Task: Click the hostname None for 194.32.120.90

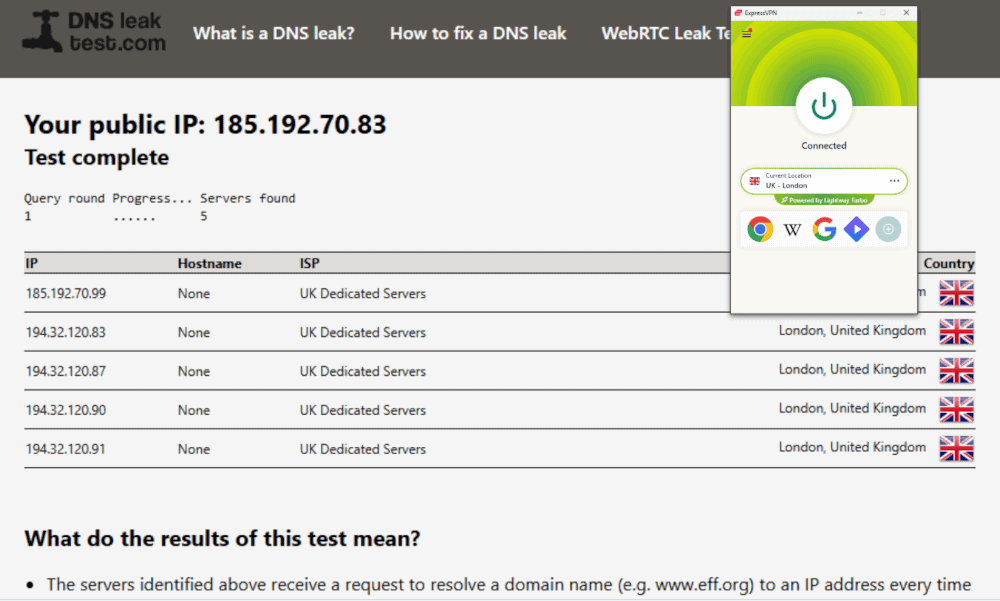Action: coord(194,410)
